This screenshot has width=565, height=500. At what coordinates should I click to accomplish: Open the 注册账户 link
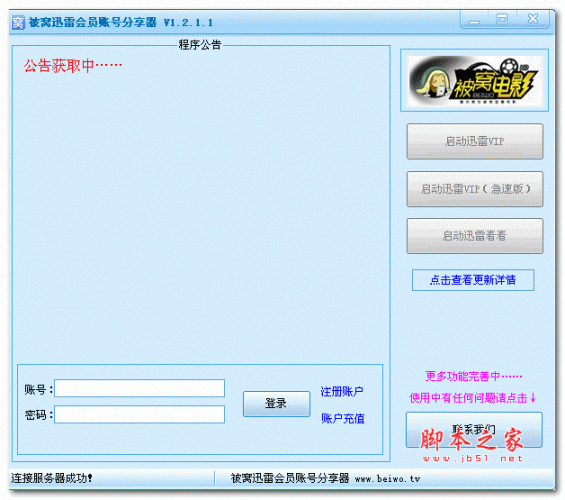(x=342, y=391)
